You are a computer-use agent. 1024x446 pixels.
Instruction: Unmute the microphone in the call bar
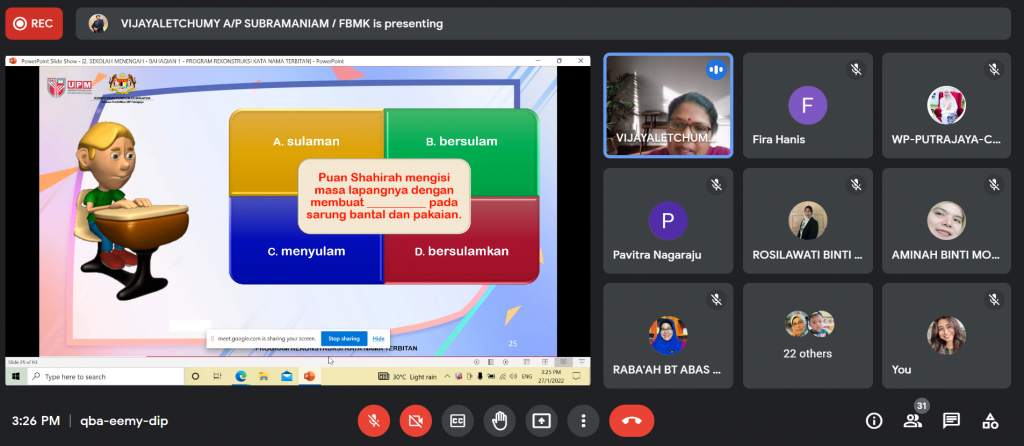coord(373,420)
